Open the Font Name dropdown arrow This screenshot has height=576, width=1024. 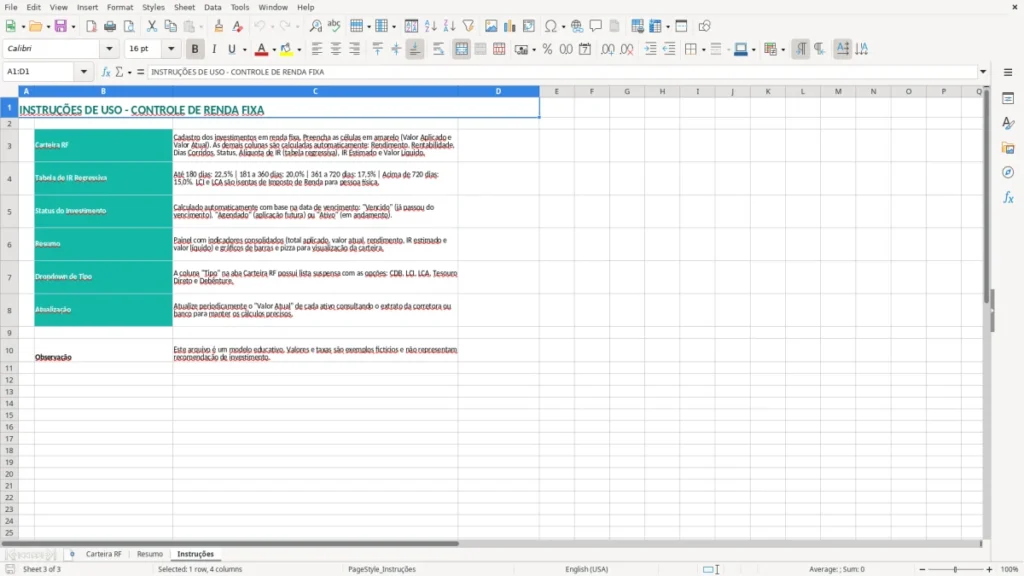(x=109, y=48)
